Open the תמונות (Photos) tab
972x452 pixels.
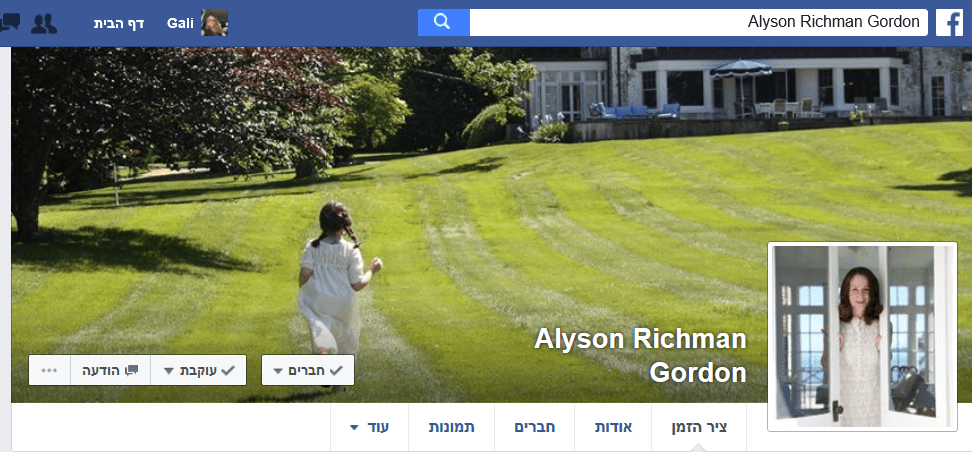452,427
